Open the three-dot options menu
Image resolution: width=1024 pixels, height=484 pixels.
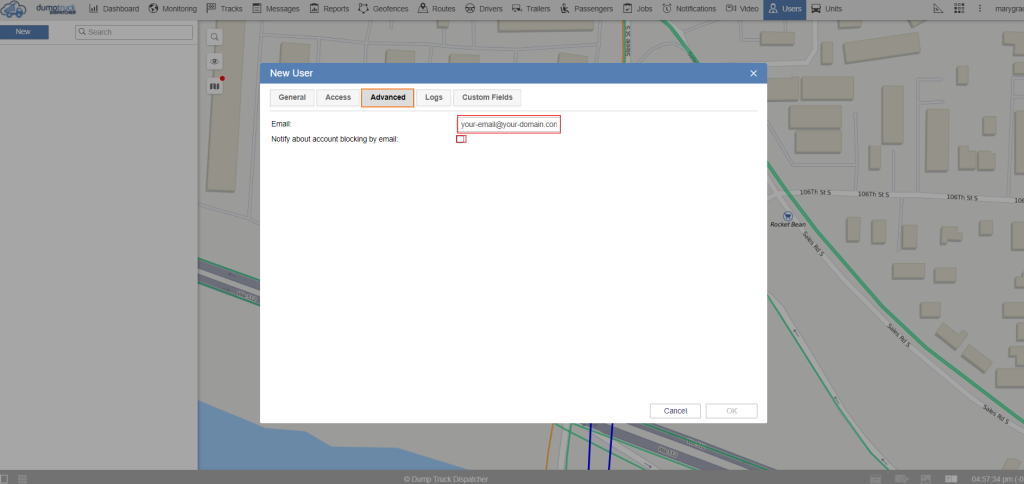point(980,8)
